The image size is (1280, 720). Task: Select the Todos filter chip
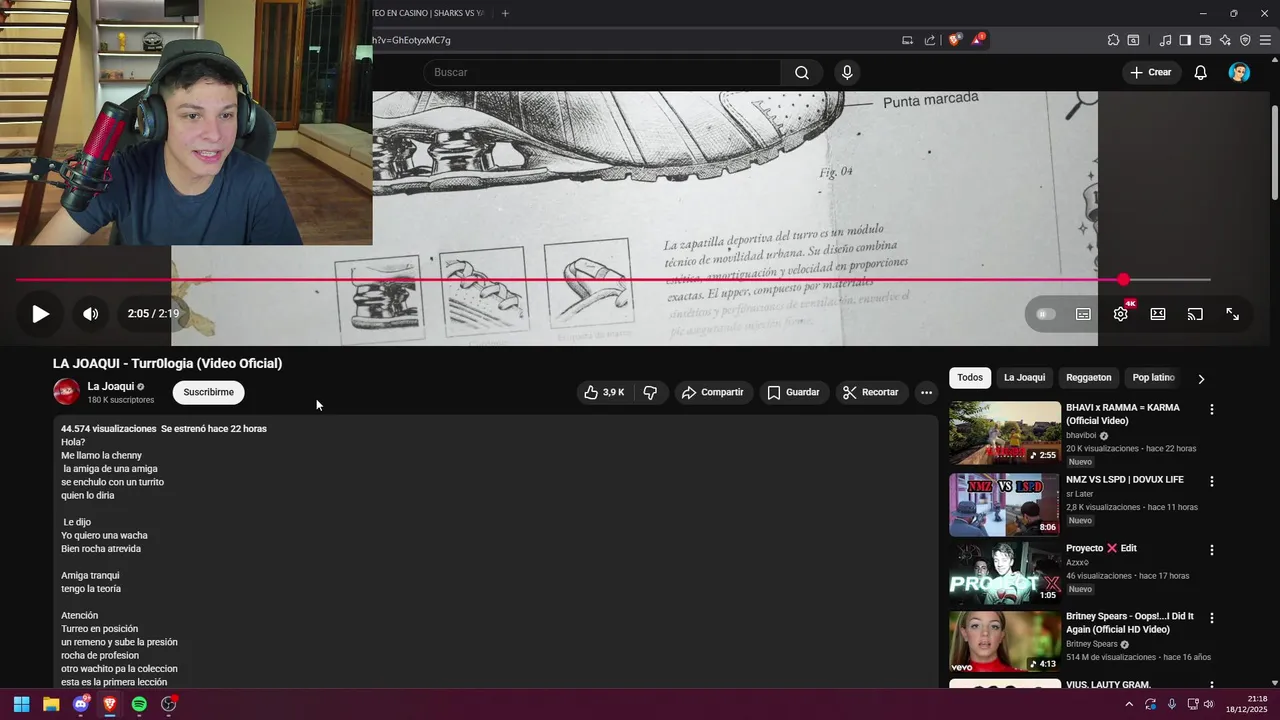click(x=970, y=378)
